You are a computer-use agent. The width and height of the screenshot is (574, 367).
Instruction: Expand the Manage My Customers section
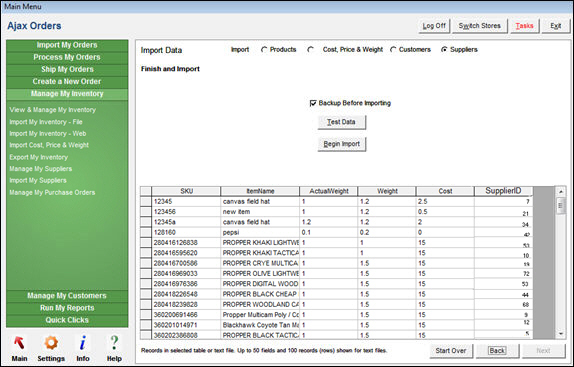[x=67, y=296]
